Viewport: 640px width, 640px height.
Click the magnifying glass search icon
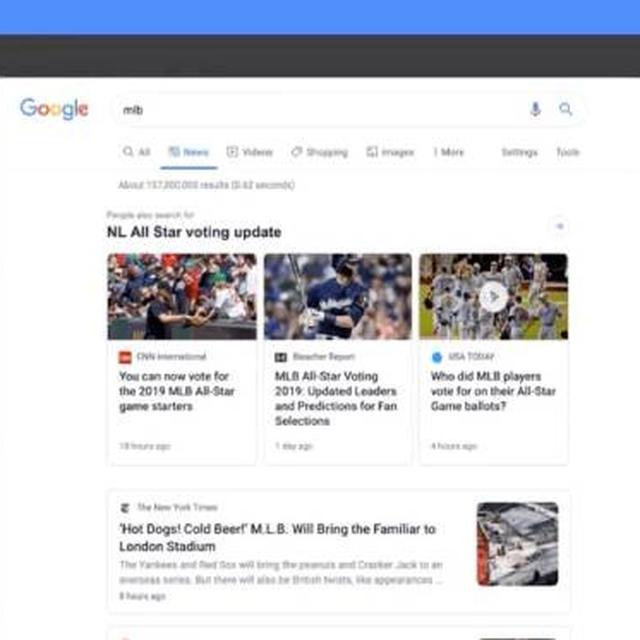click(565, 109)
